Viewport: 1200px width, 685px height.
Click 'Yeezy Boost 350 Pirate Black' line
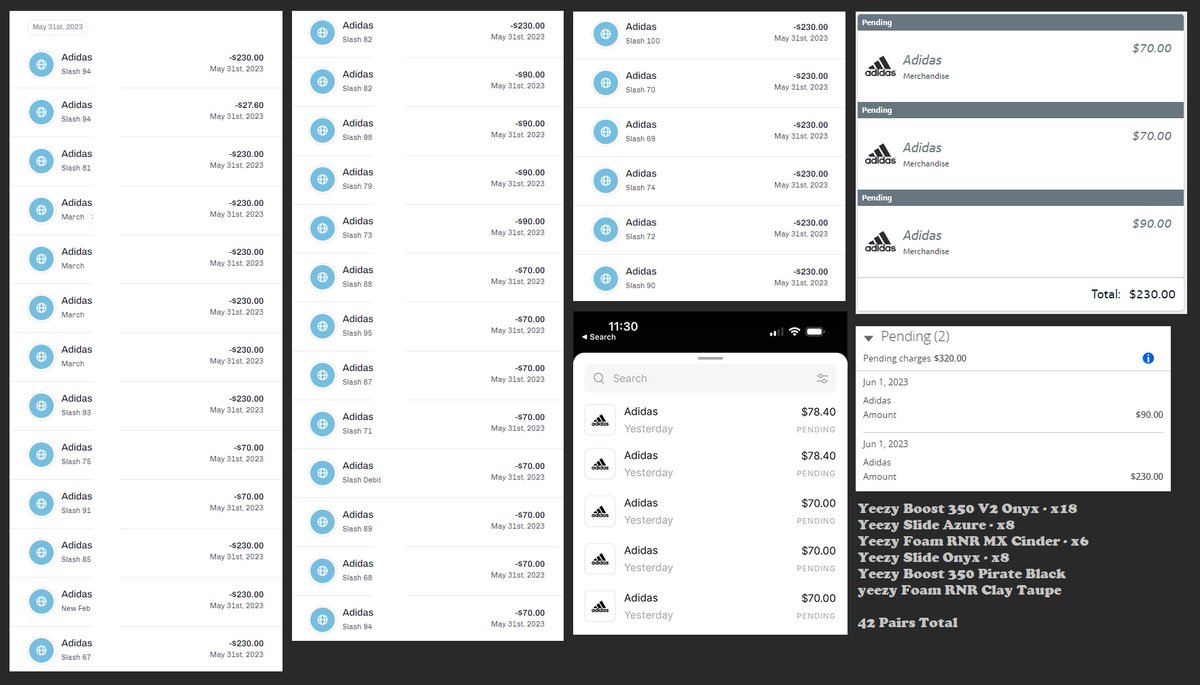962,573
